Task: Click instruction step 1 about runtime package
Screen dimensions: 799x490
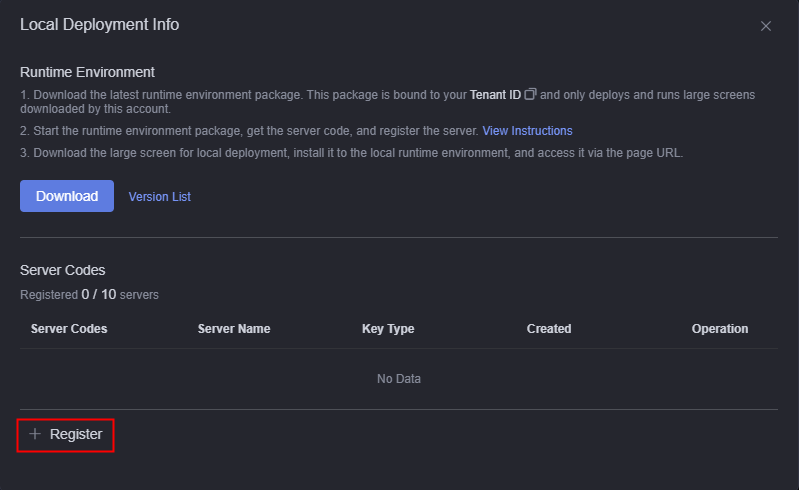Action: (387, 101)
